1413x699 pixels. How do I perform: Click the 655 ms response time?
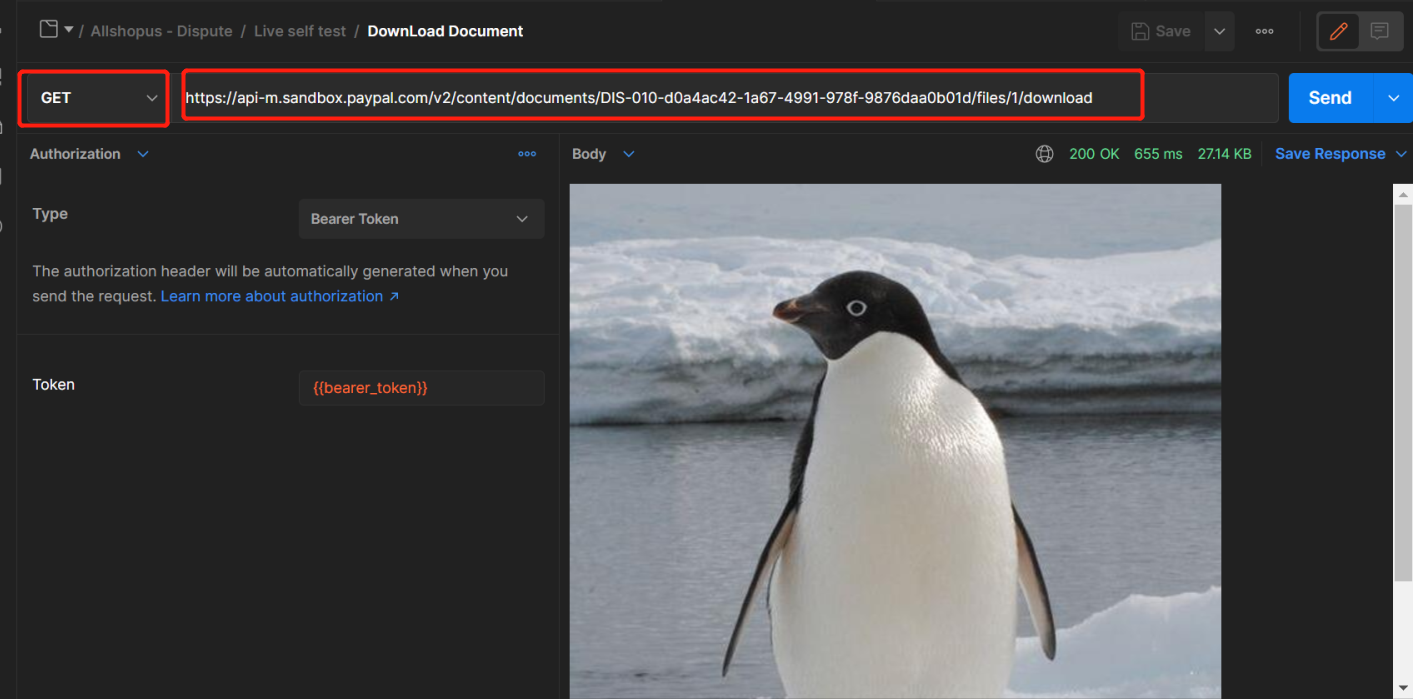[1158, 154]
